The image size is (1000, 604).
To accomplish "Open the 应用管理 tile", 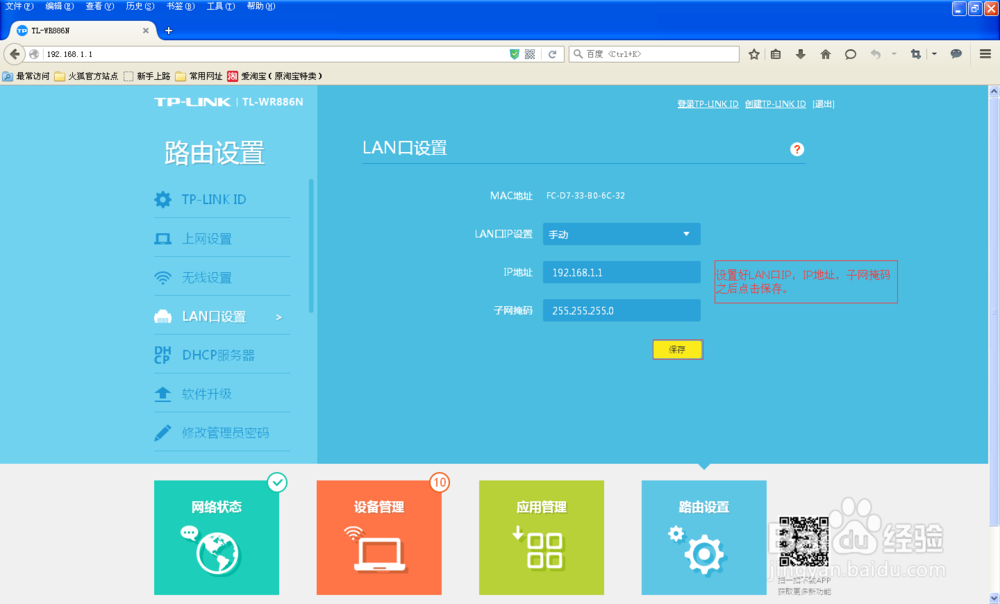I will 541,538.
